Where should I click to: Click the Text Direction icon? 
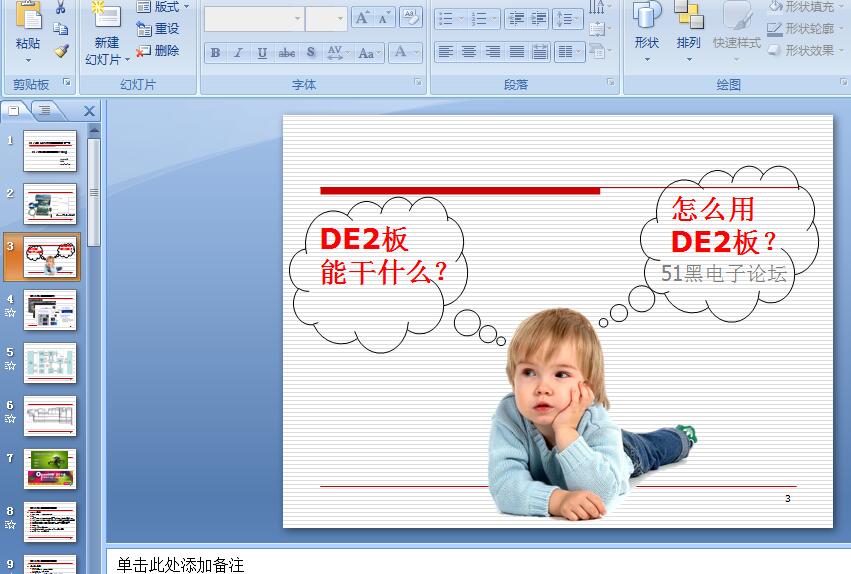pyautogui.click(x=598, y=7)
